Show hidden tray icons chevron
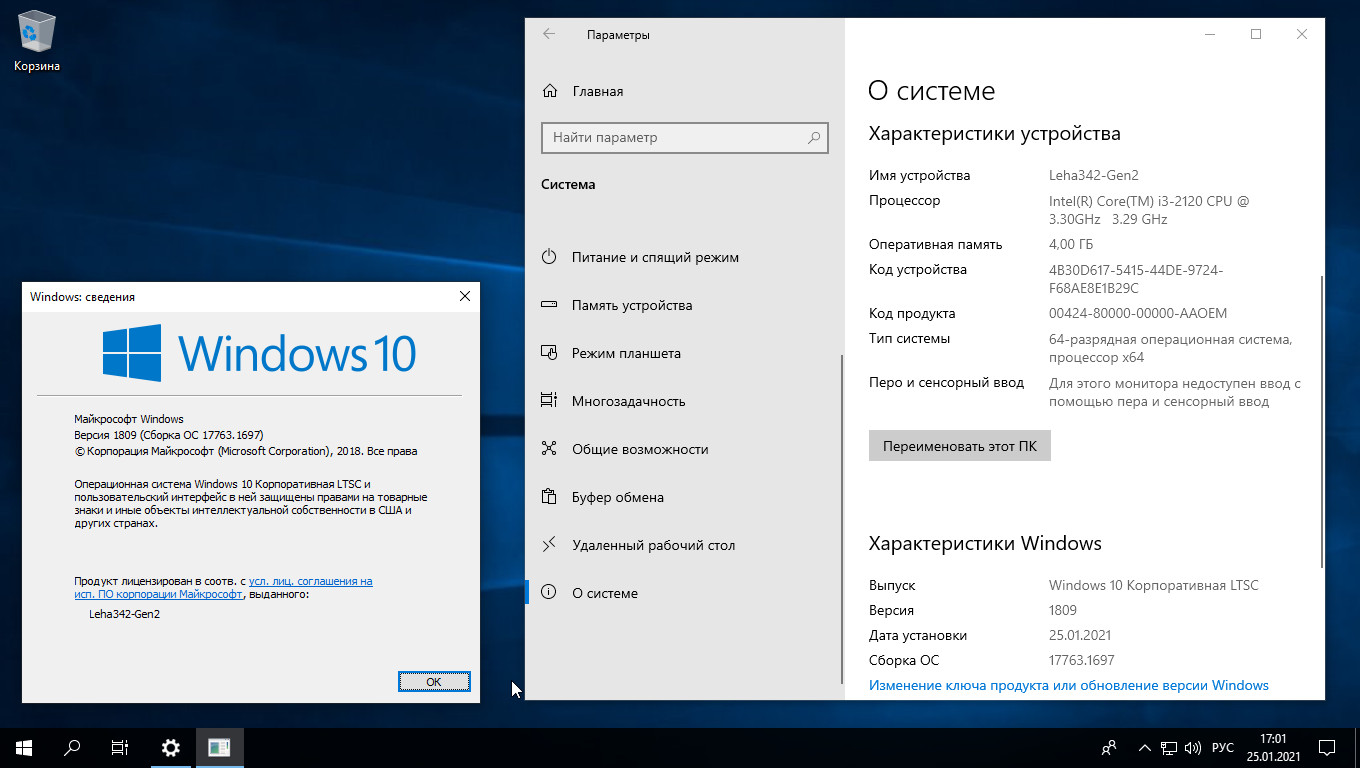Image resolution: width=1360 pixels, height=768 pixels. click(x=1144, y=747)
